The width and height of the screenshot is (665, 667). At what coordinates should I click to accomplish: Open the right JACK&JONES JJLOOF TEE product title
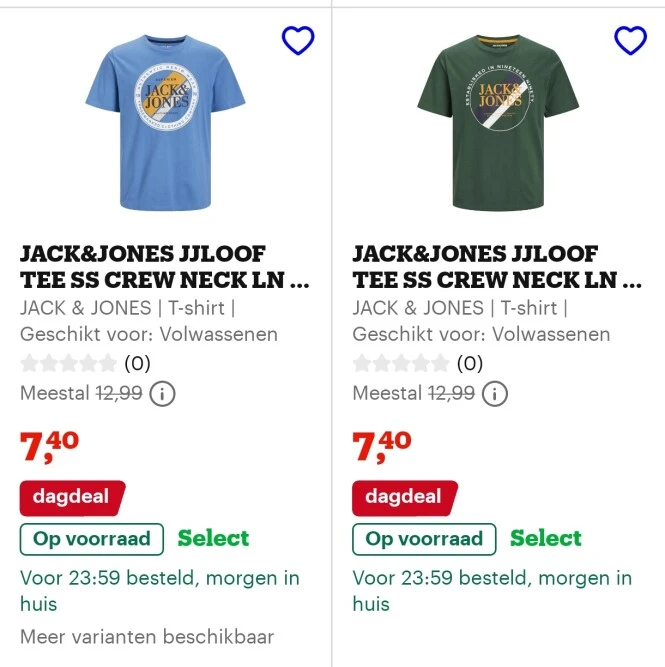coord(497,267)
